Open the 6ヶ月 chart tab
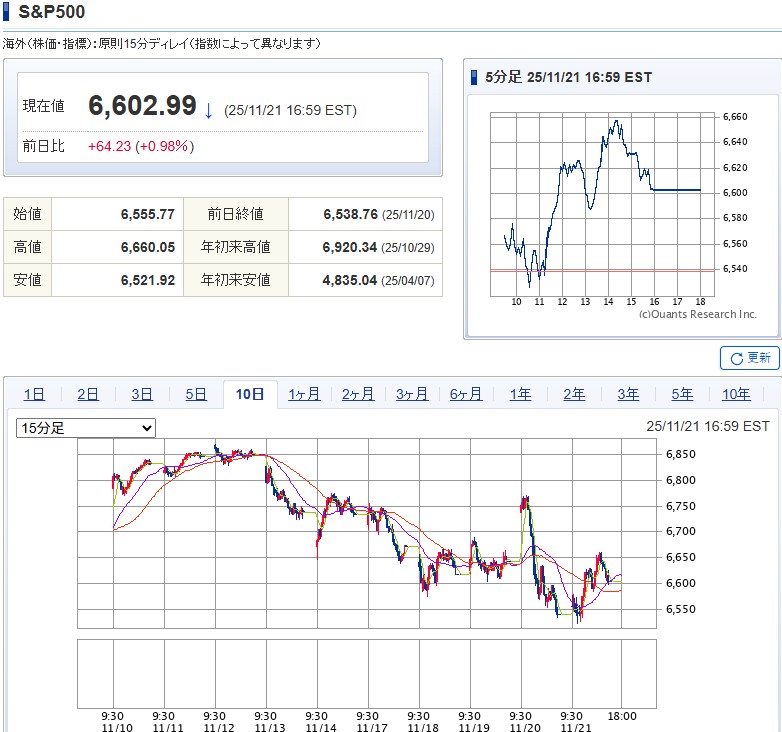 [466, 394]
